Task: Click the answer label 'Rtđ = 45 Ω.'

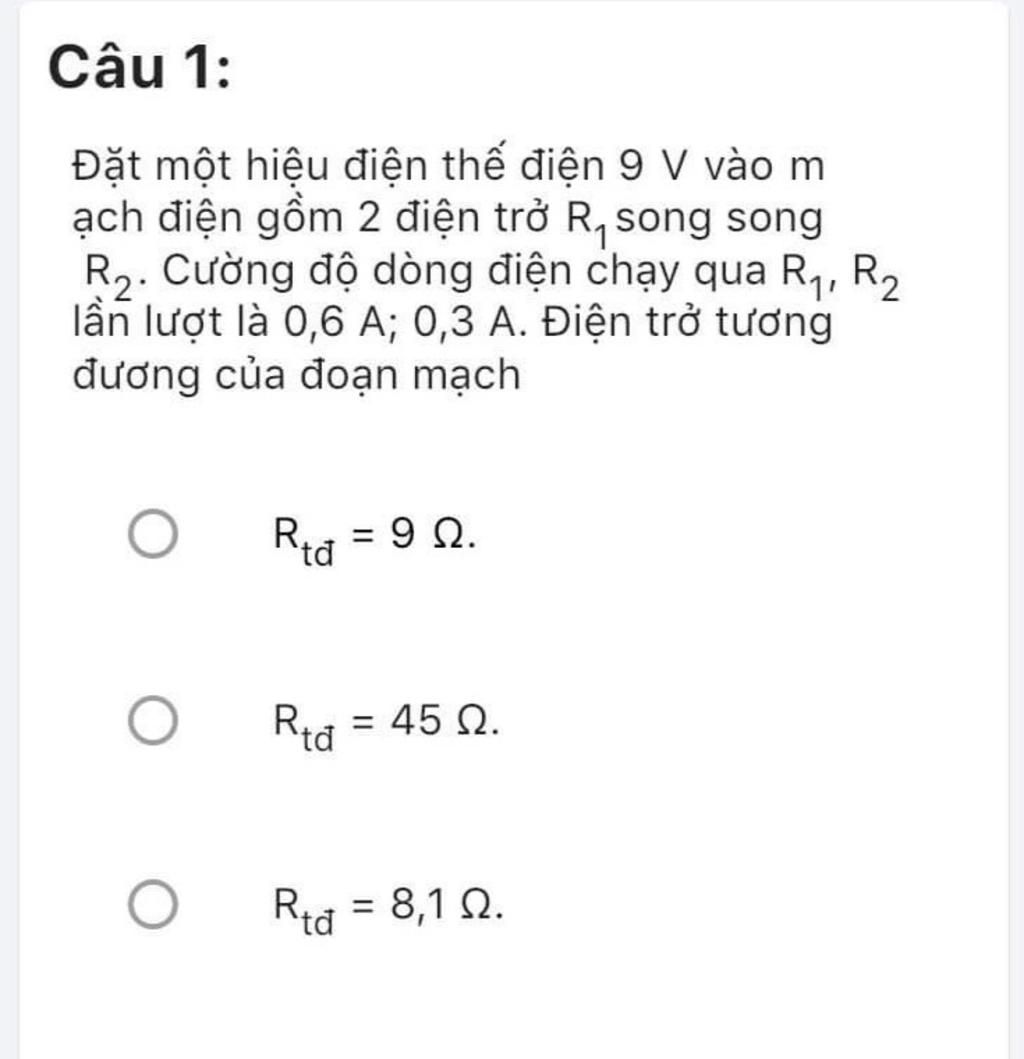Action: pyautogui.click(x=386, y=726)
